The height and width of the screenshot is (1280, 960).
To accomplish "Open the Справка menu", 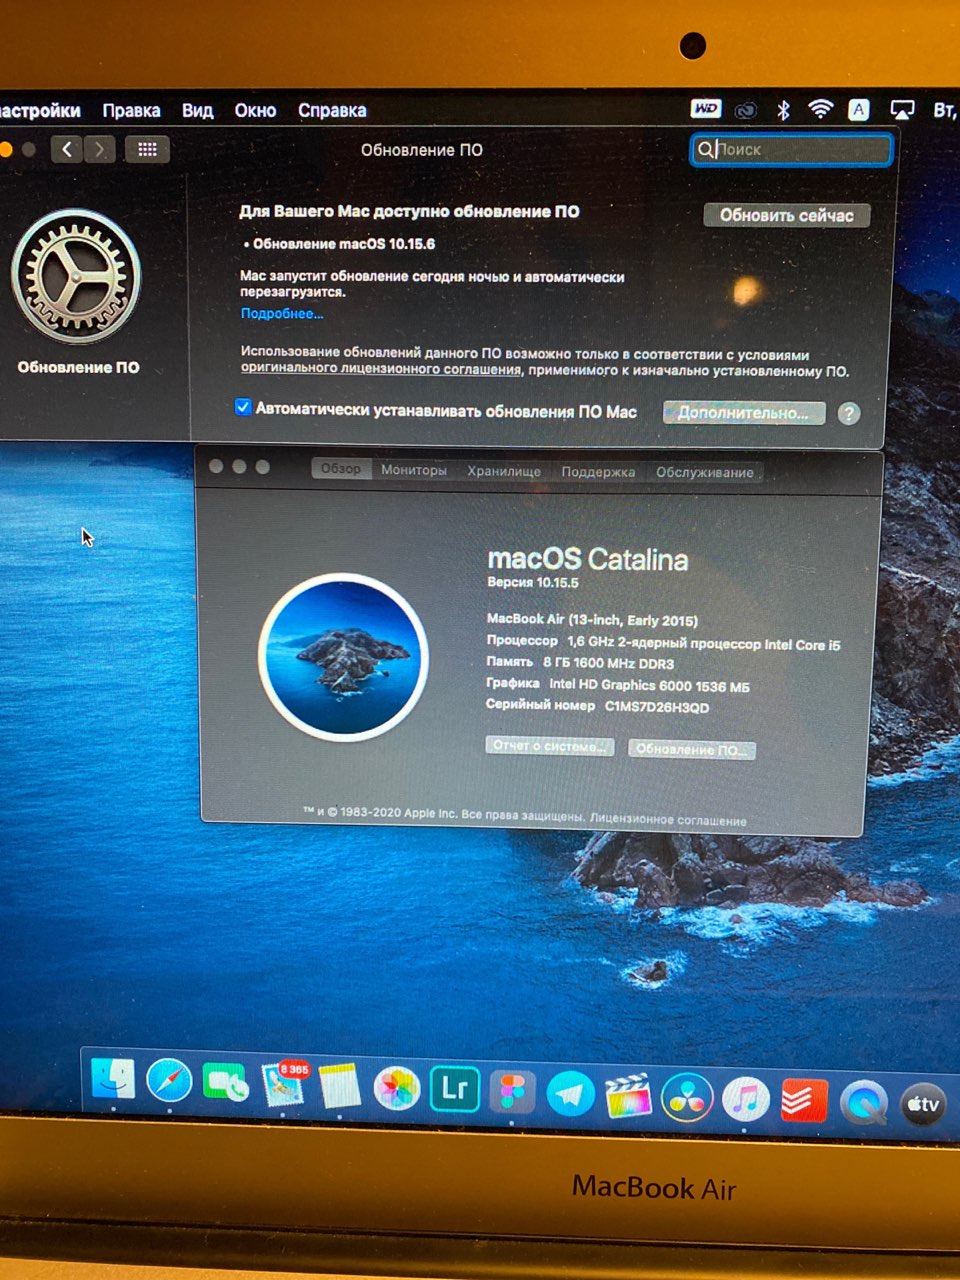I will pyautogui.click(x=332, y=110).
